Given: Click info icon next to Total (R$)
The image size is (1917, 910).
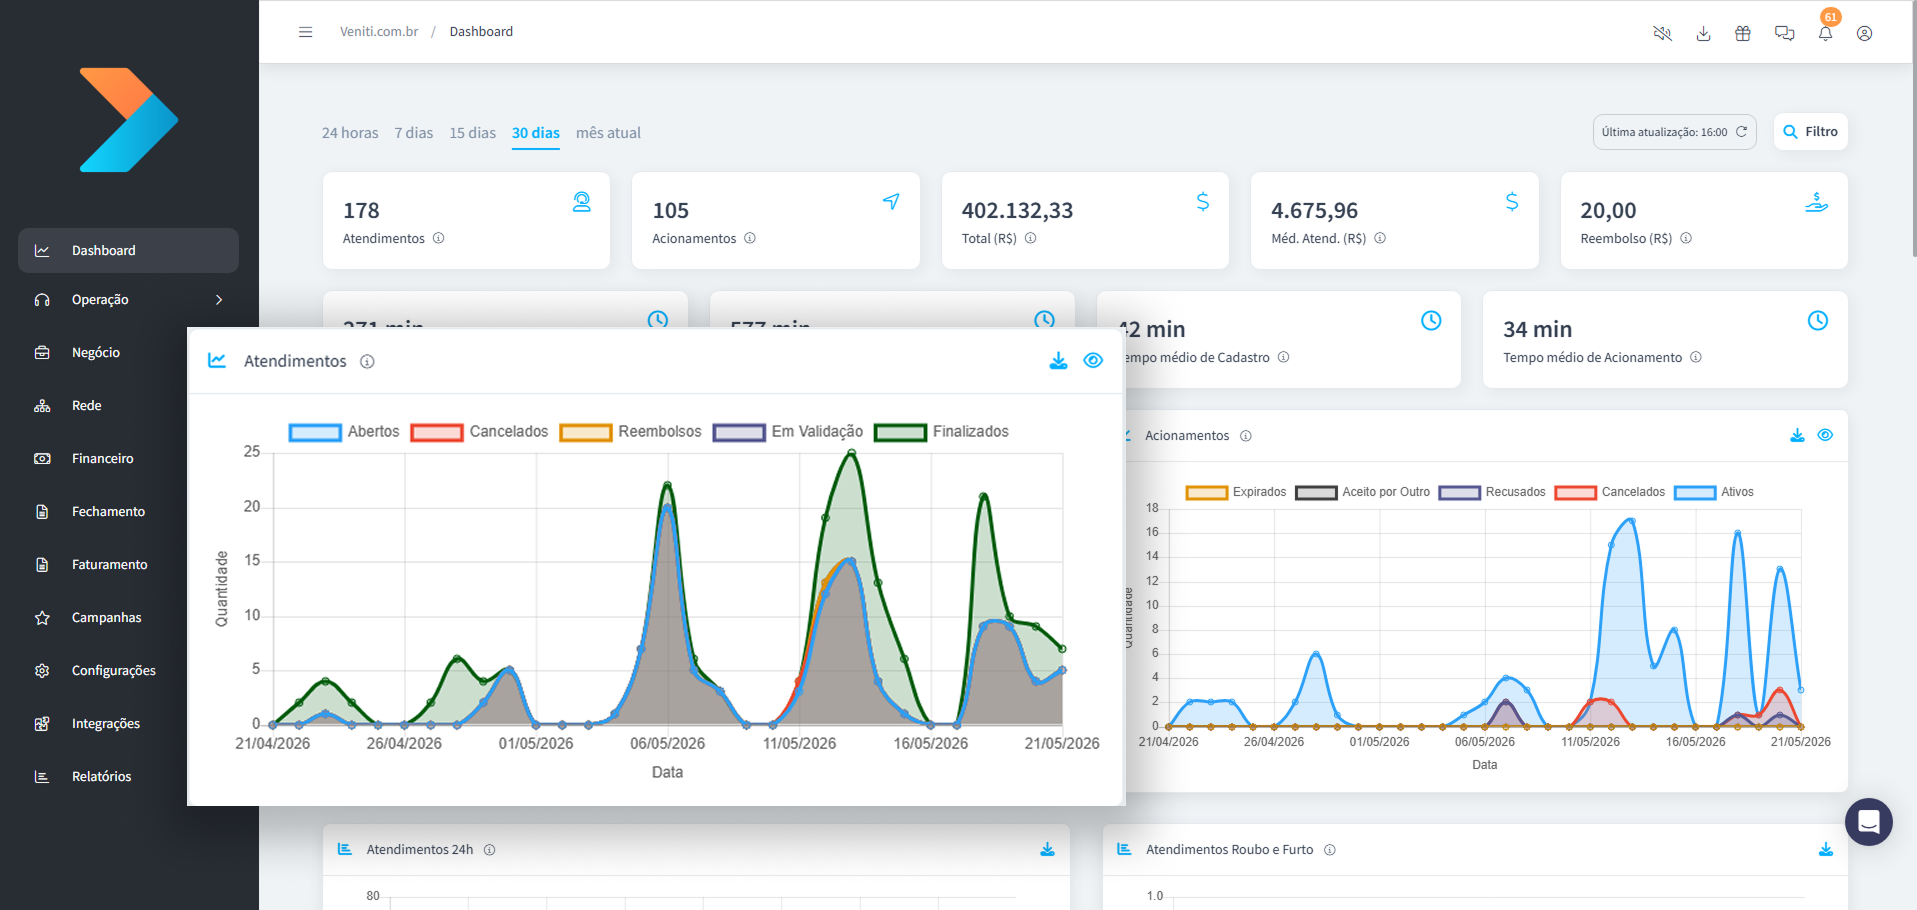Looking at the screenshot, I should [x=1030, y=238].
